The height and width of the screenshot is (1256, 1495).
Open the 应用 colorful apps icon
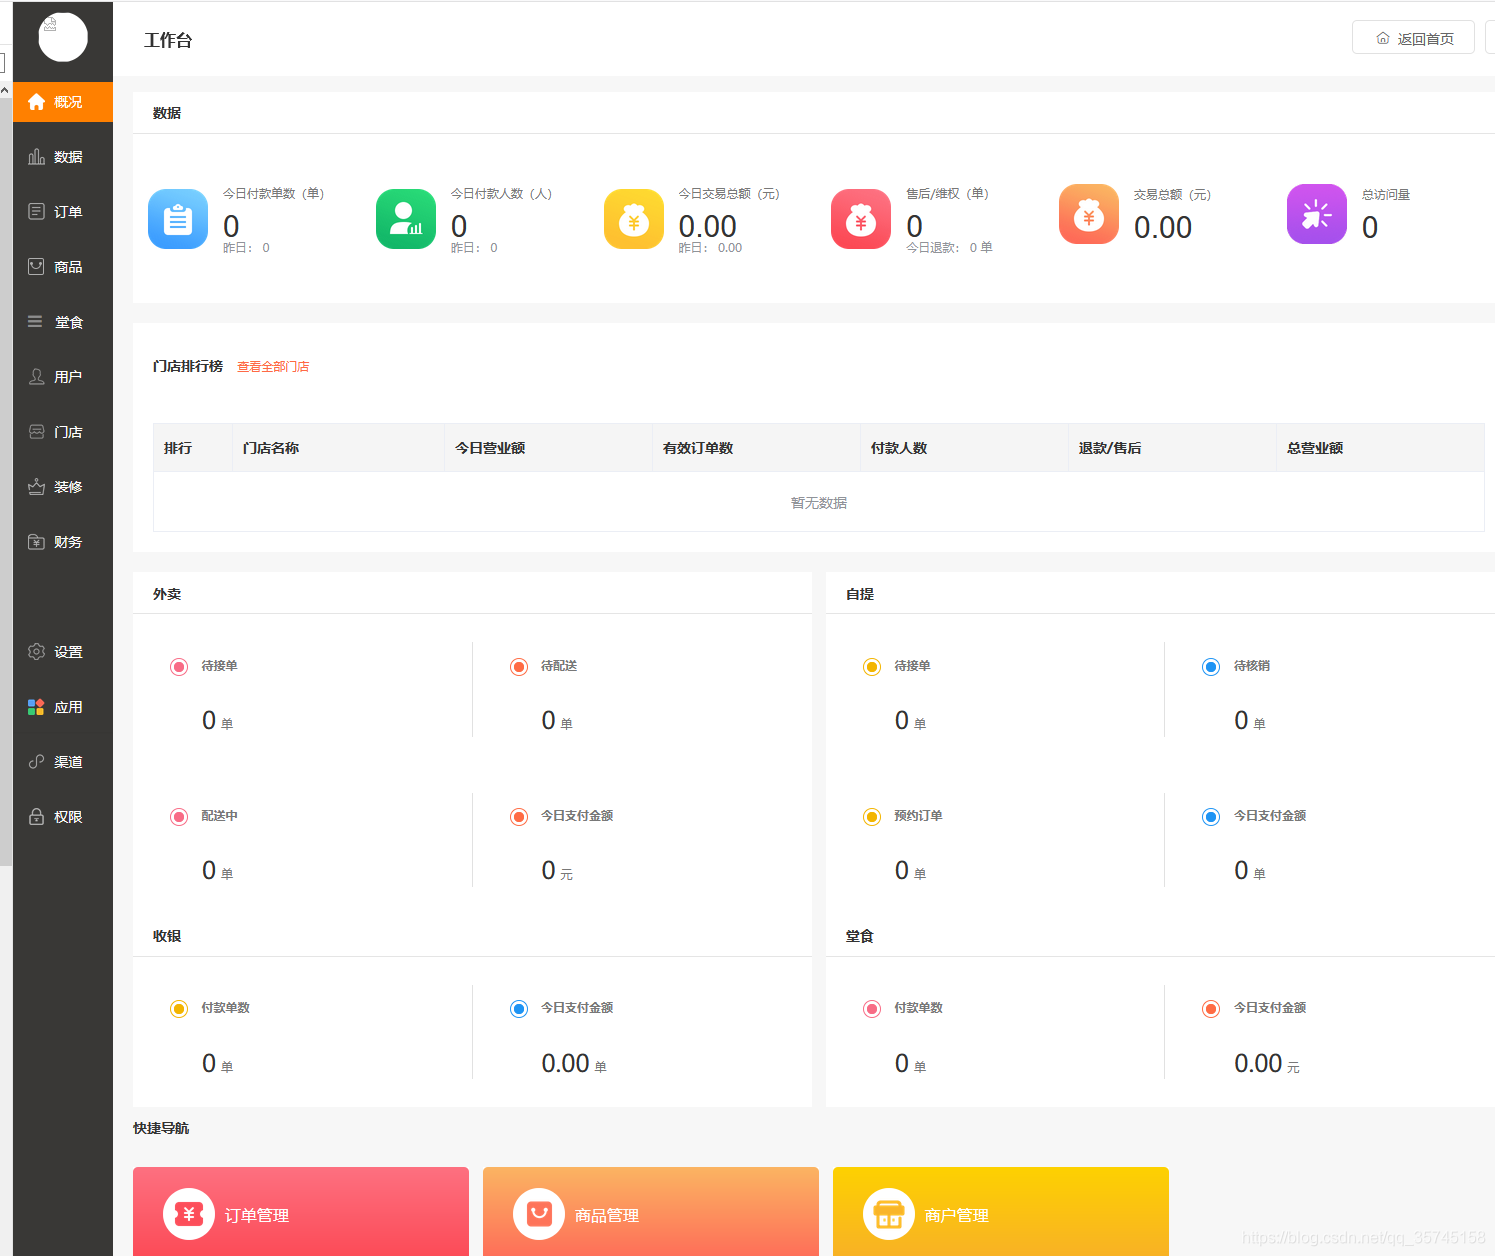click(36, 707)
